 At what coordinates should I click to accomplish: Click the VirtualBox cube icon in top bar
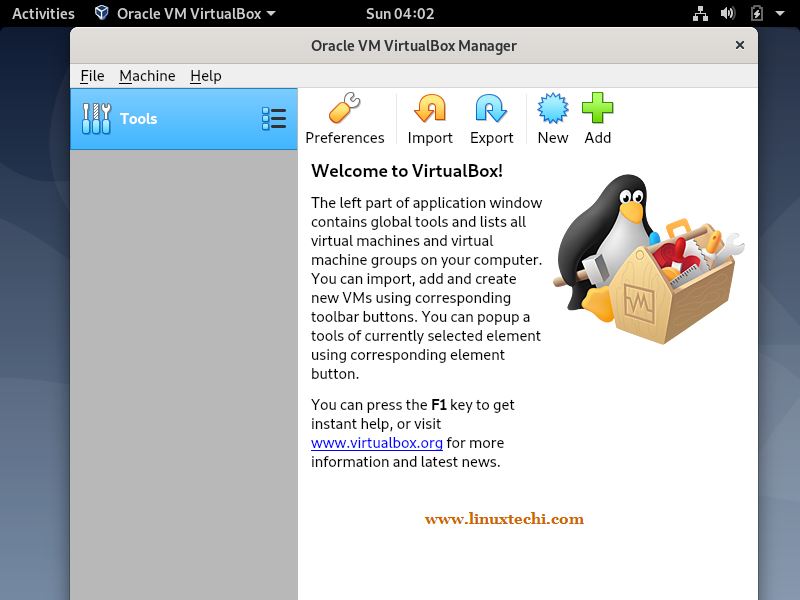pos(102,13)
